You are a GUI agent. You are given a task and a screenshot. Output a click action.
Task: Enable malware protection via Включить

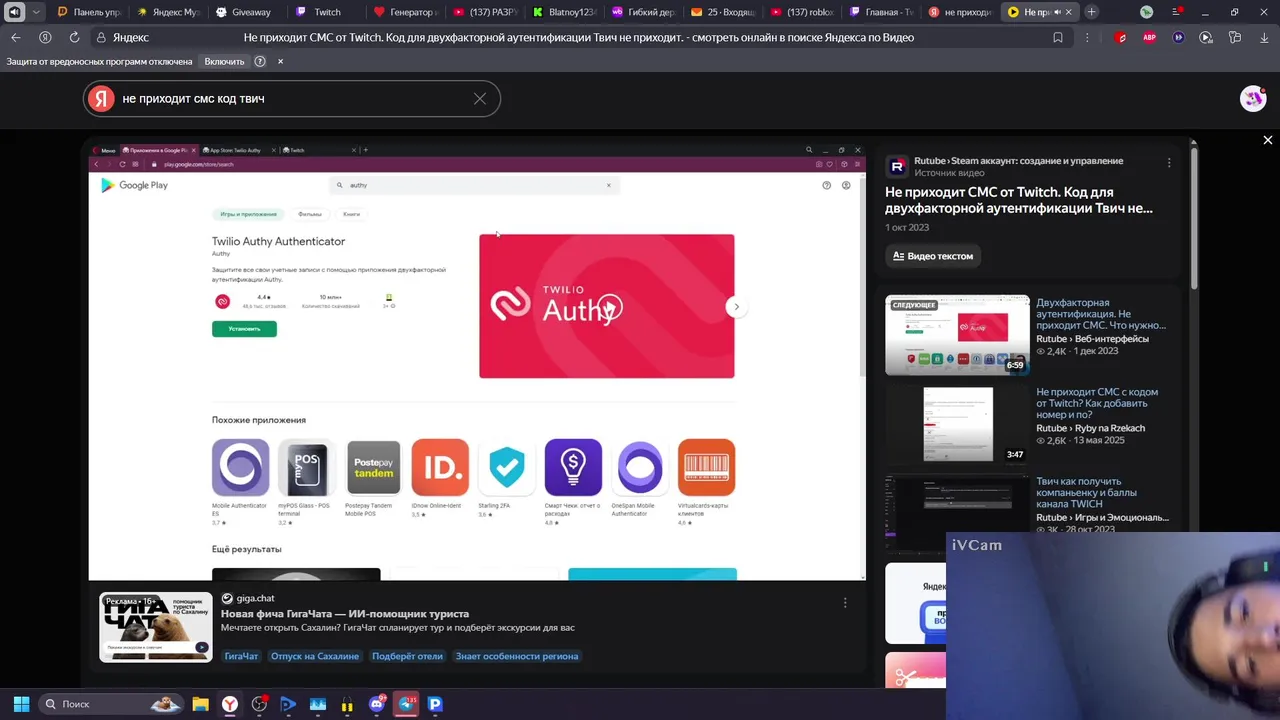click(224, 61)
